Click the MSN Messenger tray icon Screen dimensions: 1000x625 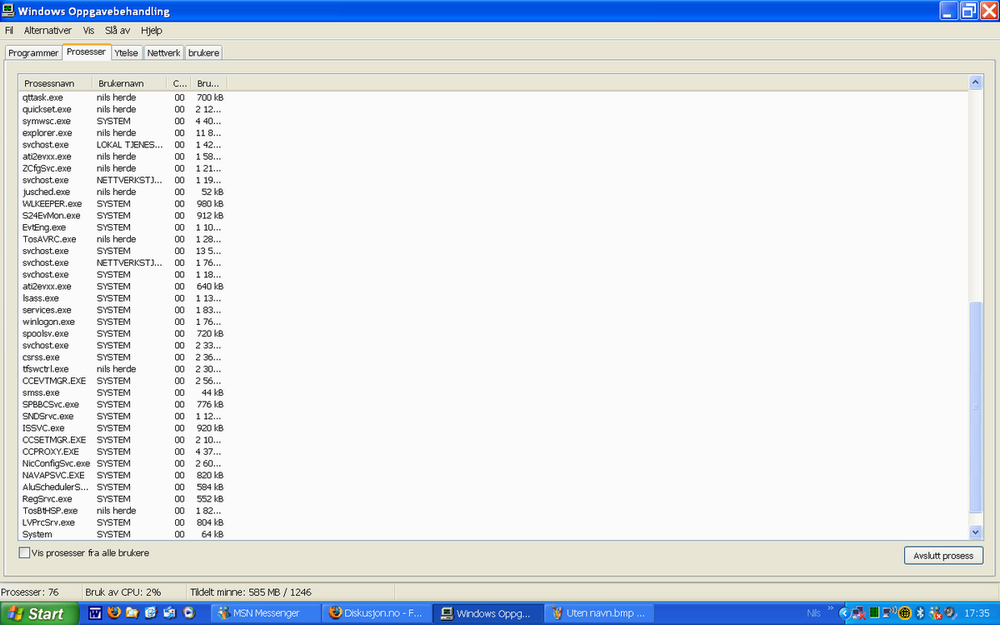pyautogui.click(x=936, y=614)
